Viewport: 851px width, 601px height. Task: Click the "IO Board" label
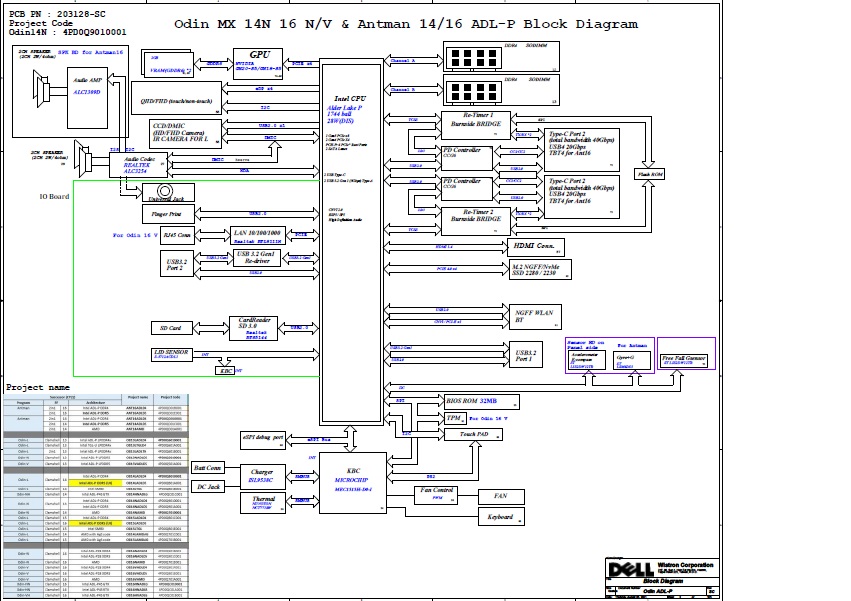[x=54, y=197]
